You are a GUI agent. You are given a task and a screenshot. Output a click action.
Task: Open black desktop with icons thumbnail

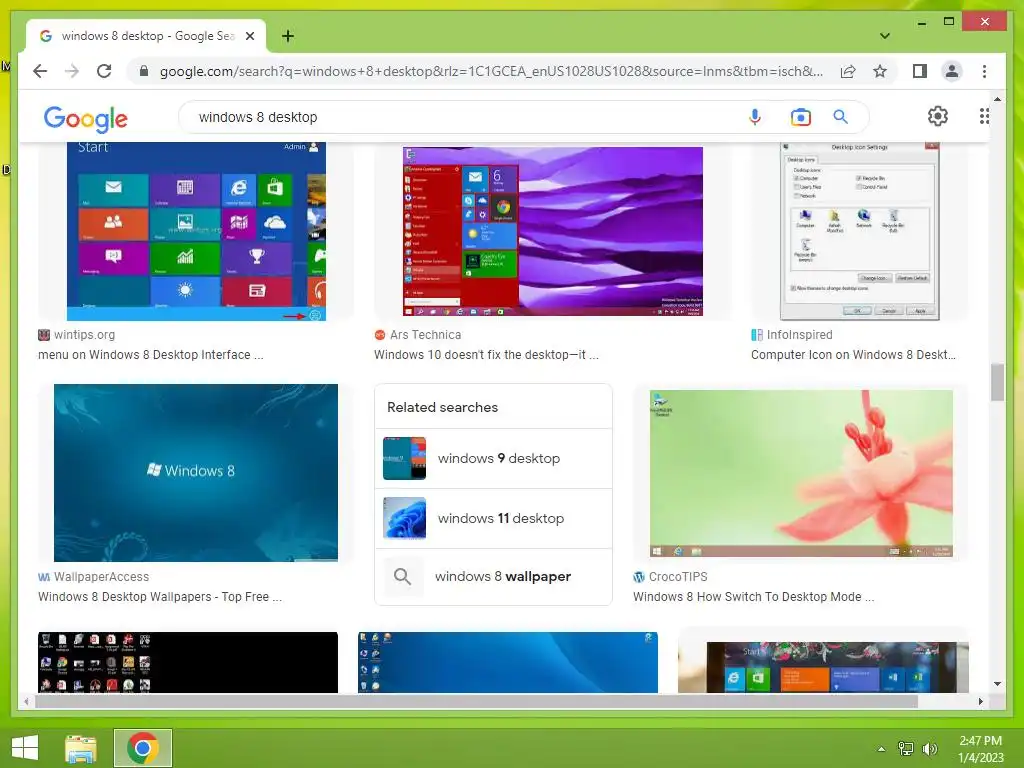click(x=188, y=662)
